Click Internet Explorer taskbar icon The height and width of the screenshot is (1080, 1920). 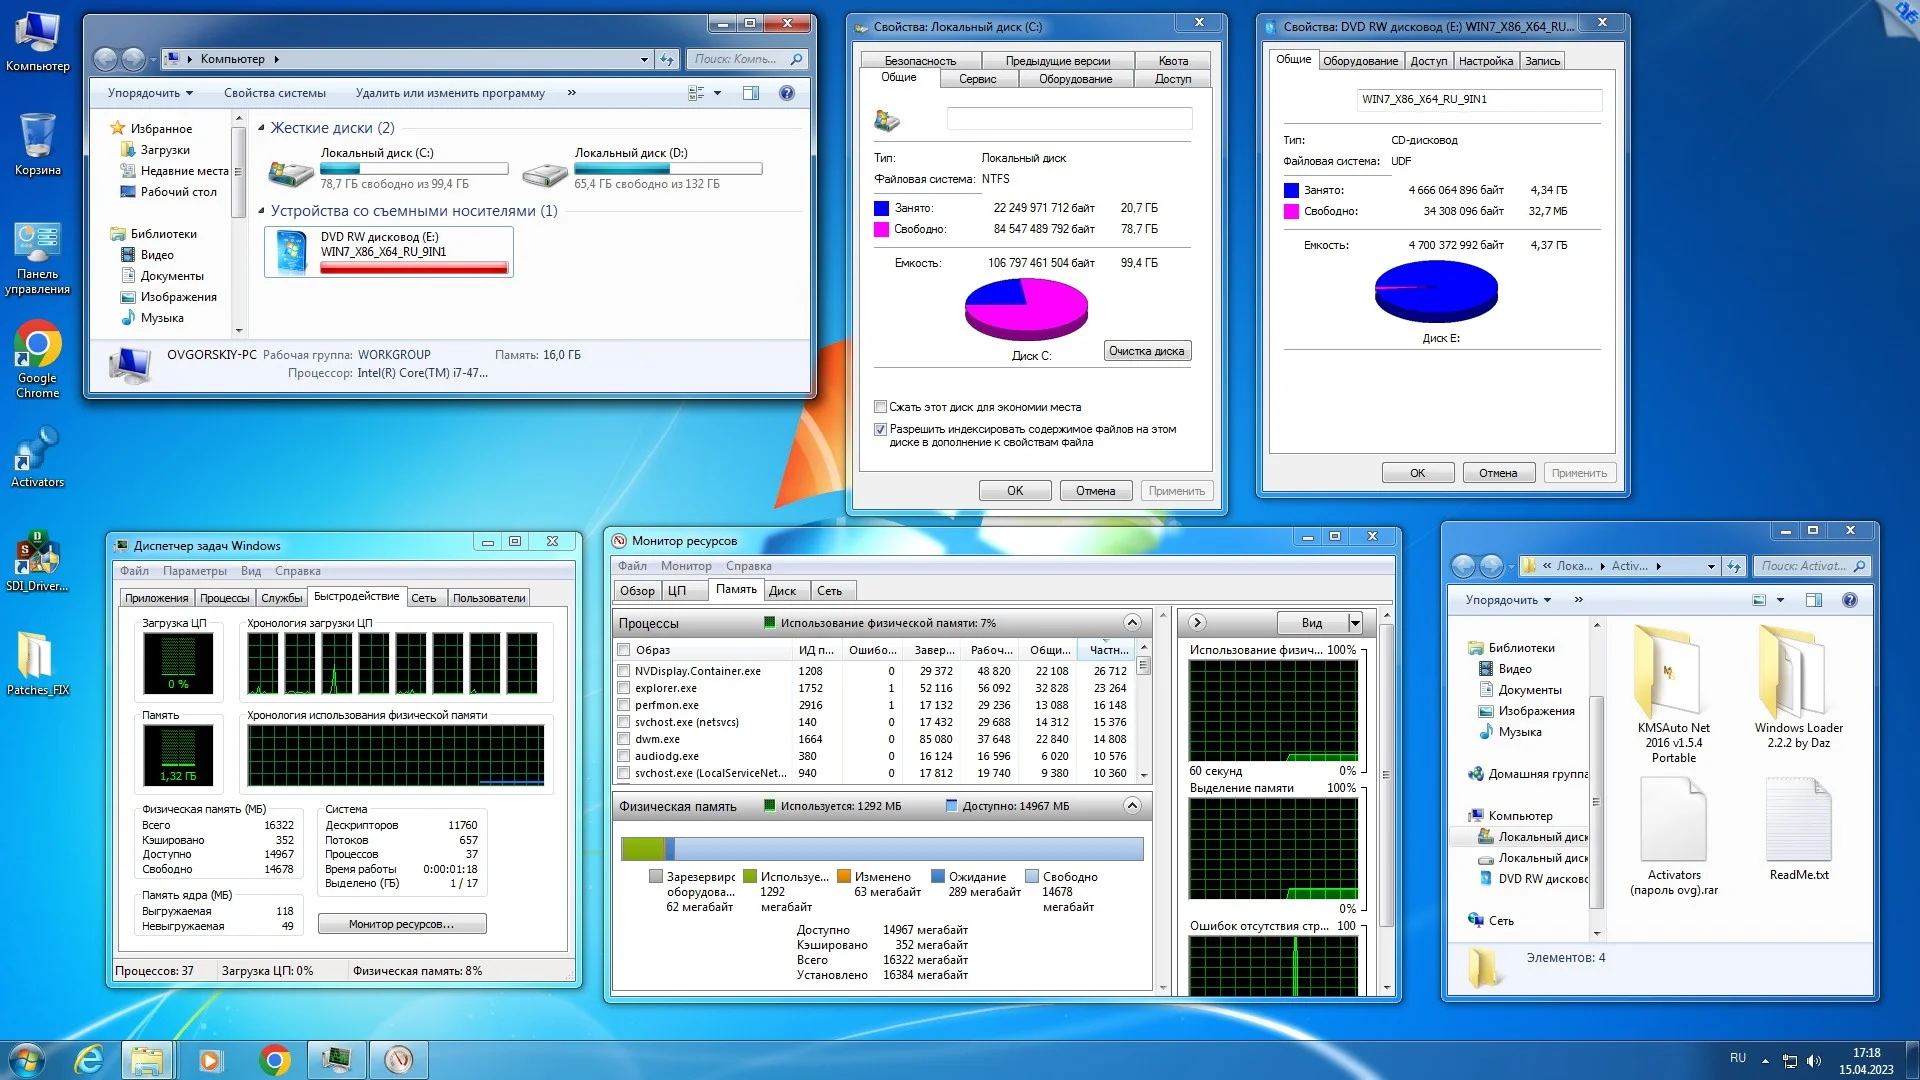tap(89, 1059)
